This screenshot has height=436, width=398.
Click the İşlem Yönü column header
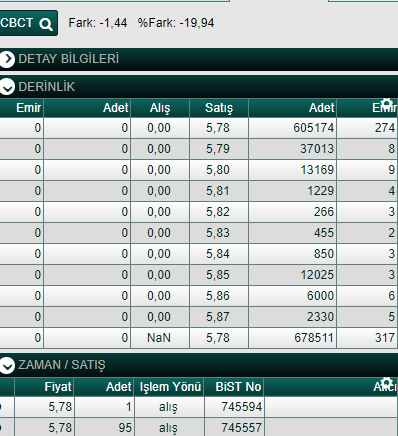(x=170, y=387)
